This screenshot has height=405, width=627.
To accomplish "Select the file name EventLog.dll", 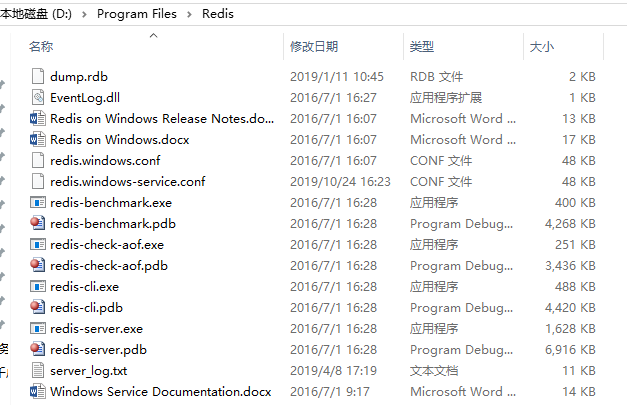I will (85, 98).
